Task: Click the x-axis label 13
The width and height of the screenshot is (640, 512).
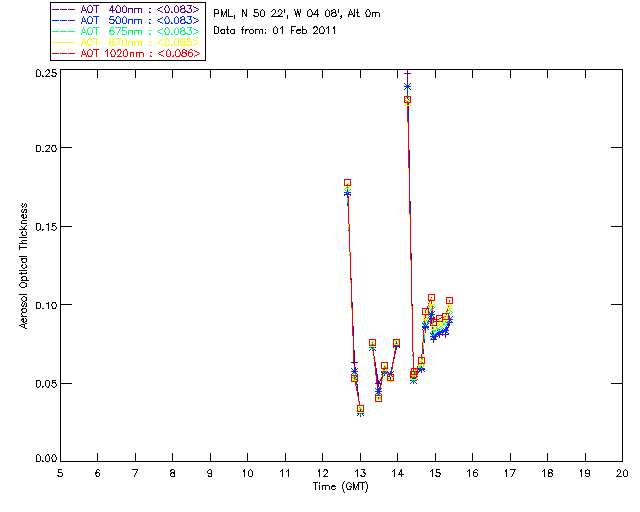Action: (360, 474)
